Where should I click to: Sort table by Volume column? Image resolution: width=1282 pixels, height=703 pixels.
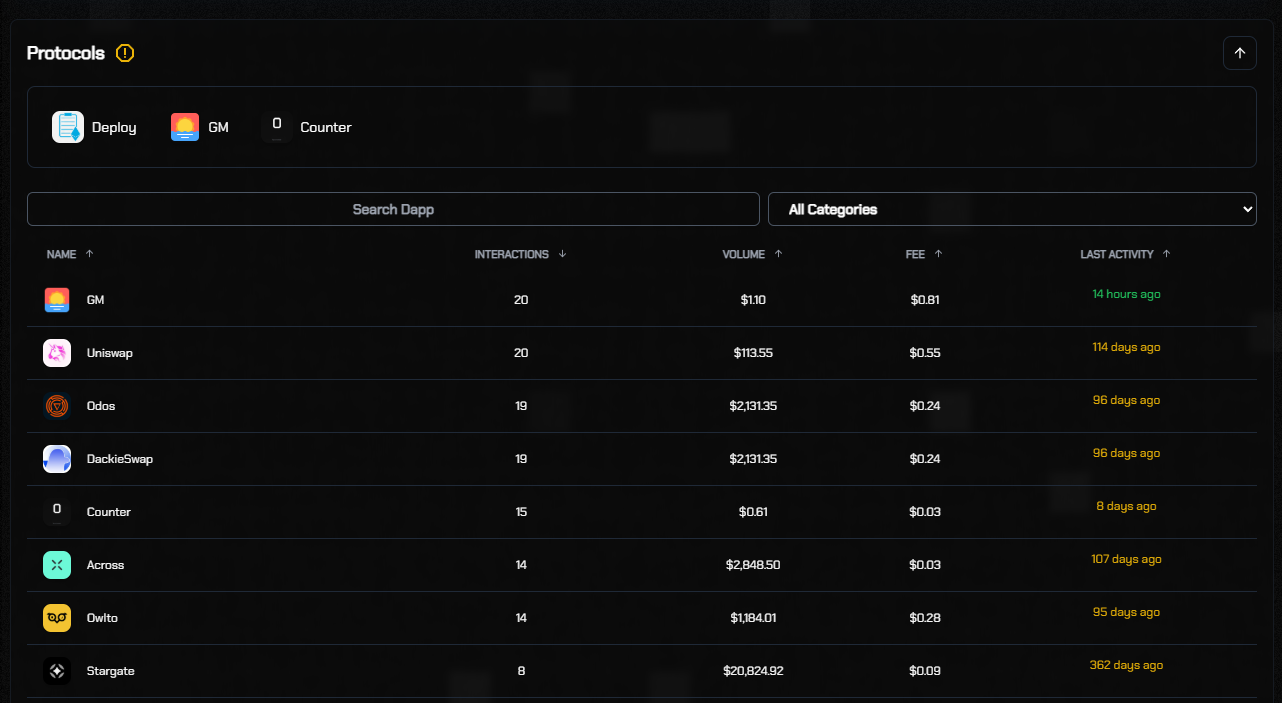click(x=743, y=254)
